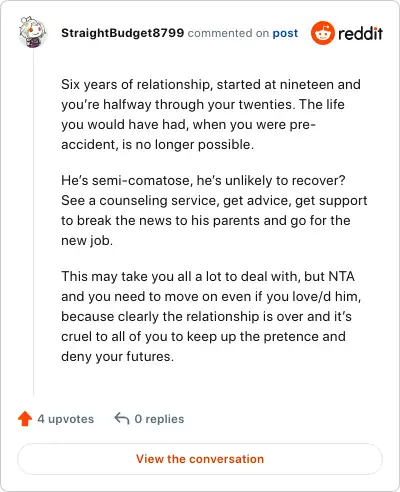This screenshot has height=492, width=400.
Task: Click the words "new job."
Action: (x=87, y=241)
